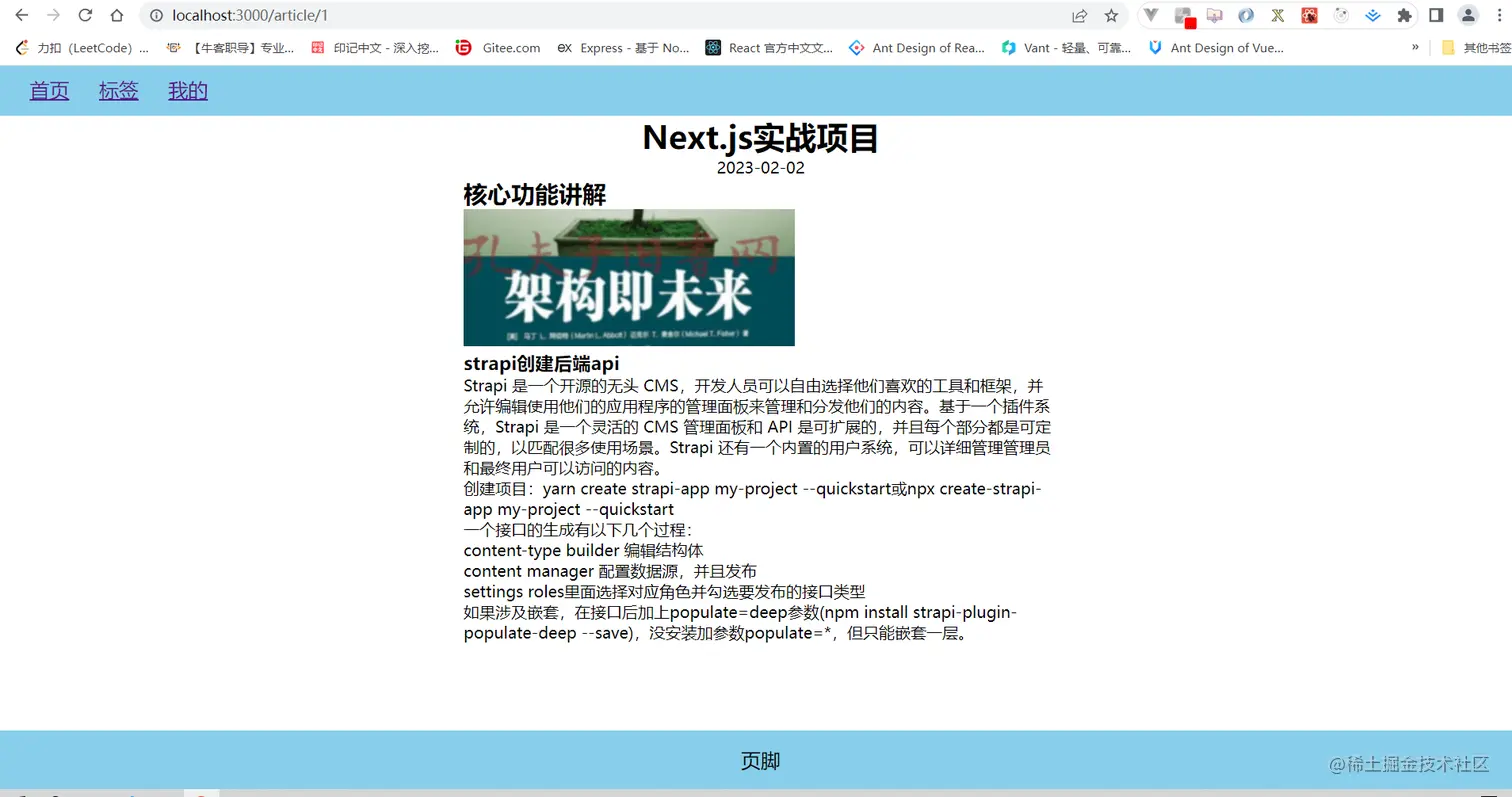Click the article date 2023-02-02
1512x797 pixels.
click(x=760, y=168)
